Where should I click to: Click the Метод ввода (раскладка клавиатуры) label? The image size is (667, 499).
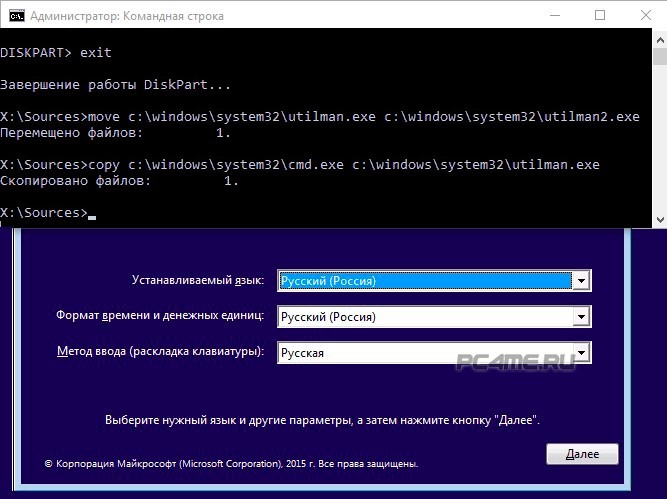pos(160,352)
